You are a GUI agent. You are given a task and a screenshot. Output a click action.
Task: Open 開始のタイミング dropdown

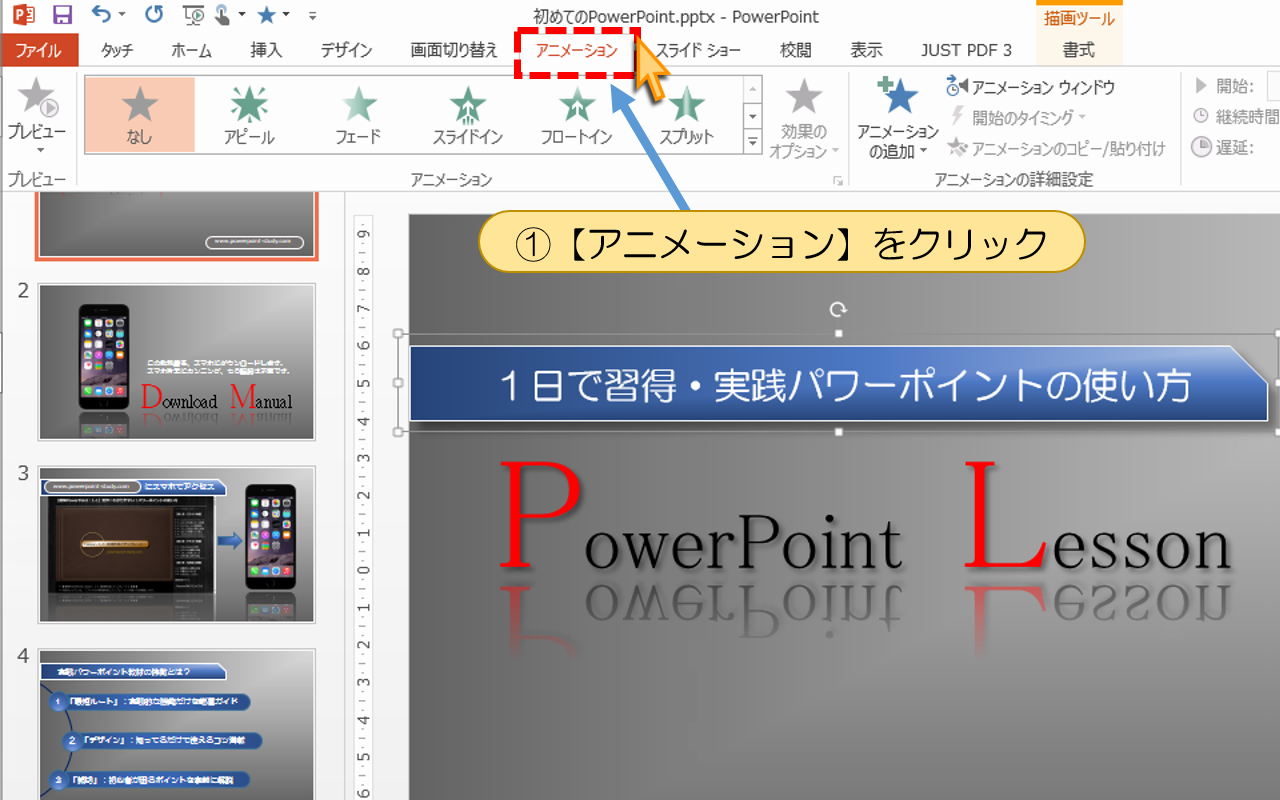1017,118
